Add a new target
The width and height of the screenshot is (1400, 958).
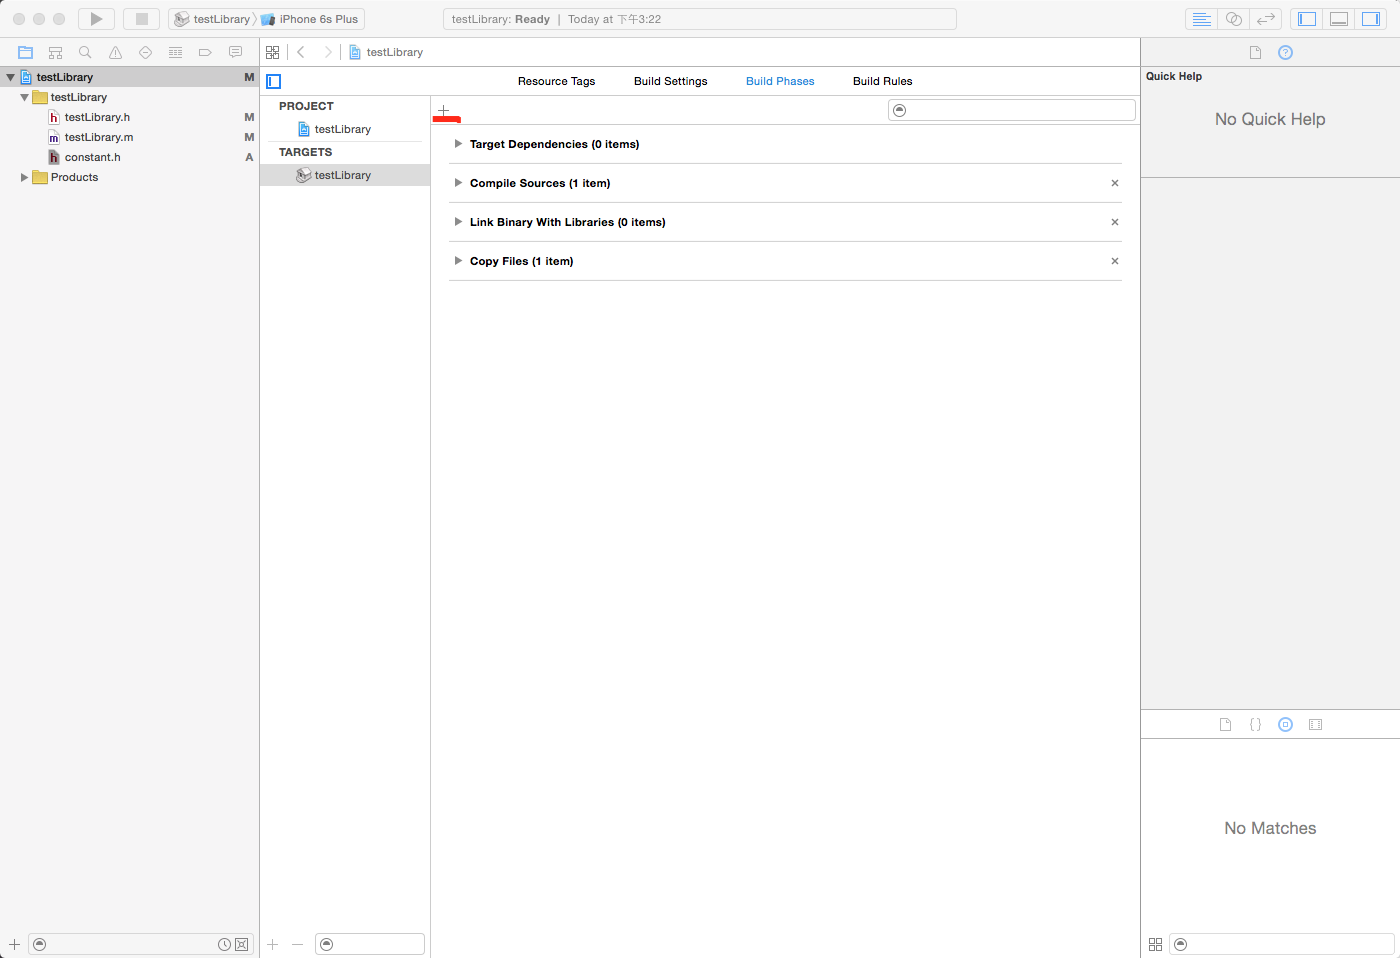pyautogui.click(x=273, y=944)
